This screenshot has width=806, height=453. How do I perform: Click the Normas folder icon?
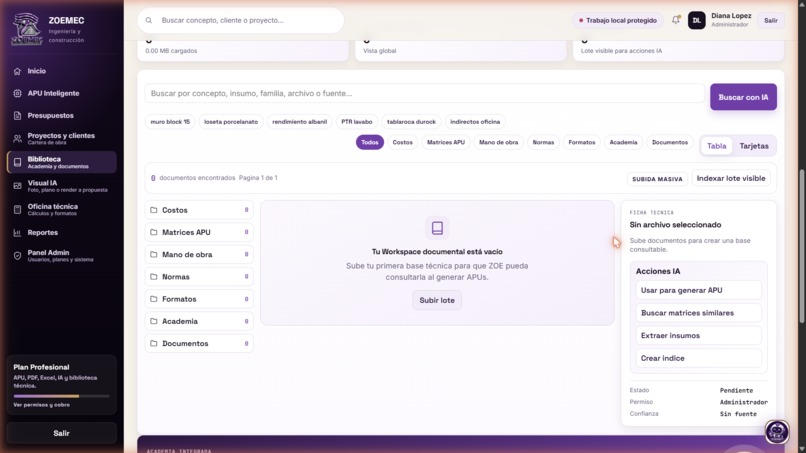154,277
